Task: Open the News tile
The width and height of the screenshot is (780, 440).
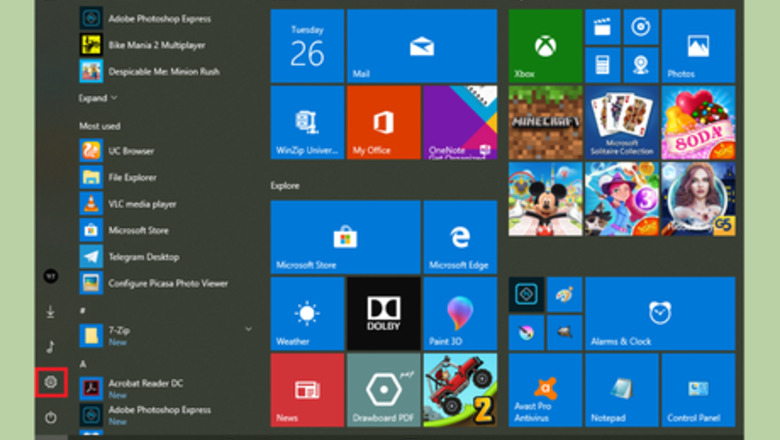Action: [307, 390]
